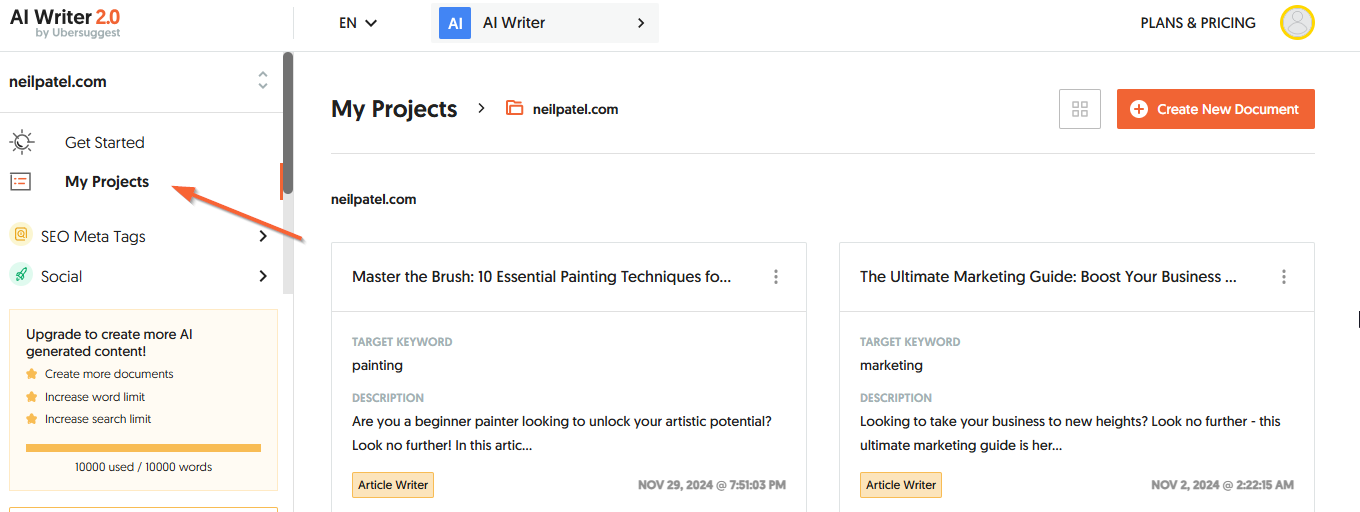This screenshot has width=1360, height=512.
Task: Expand the Social menu section
Action: pyautogui.click(x=263, y=276)
